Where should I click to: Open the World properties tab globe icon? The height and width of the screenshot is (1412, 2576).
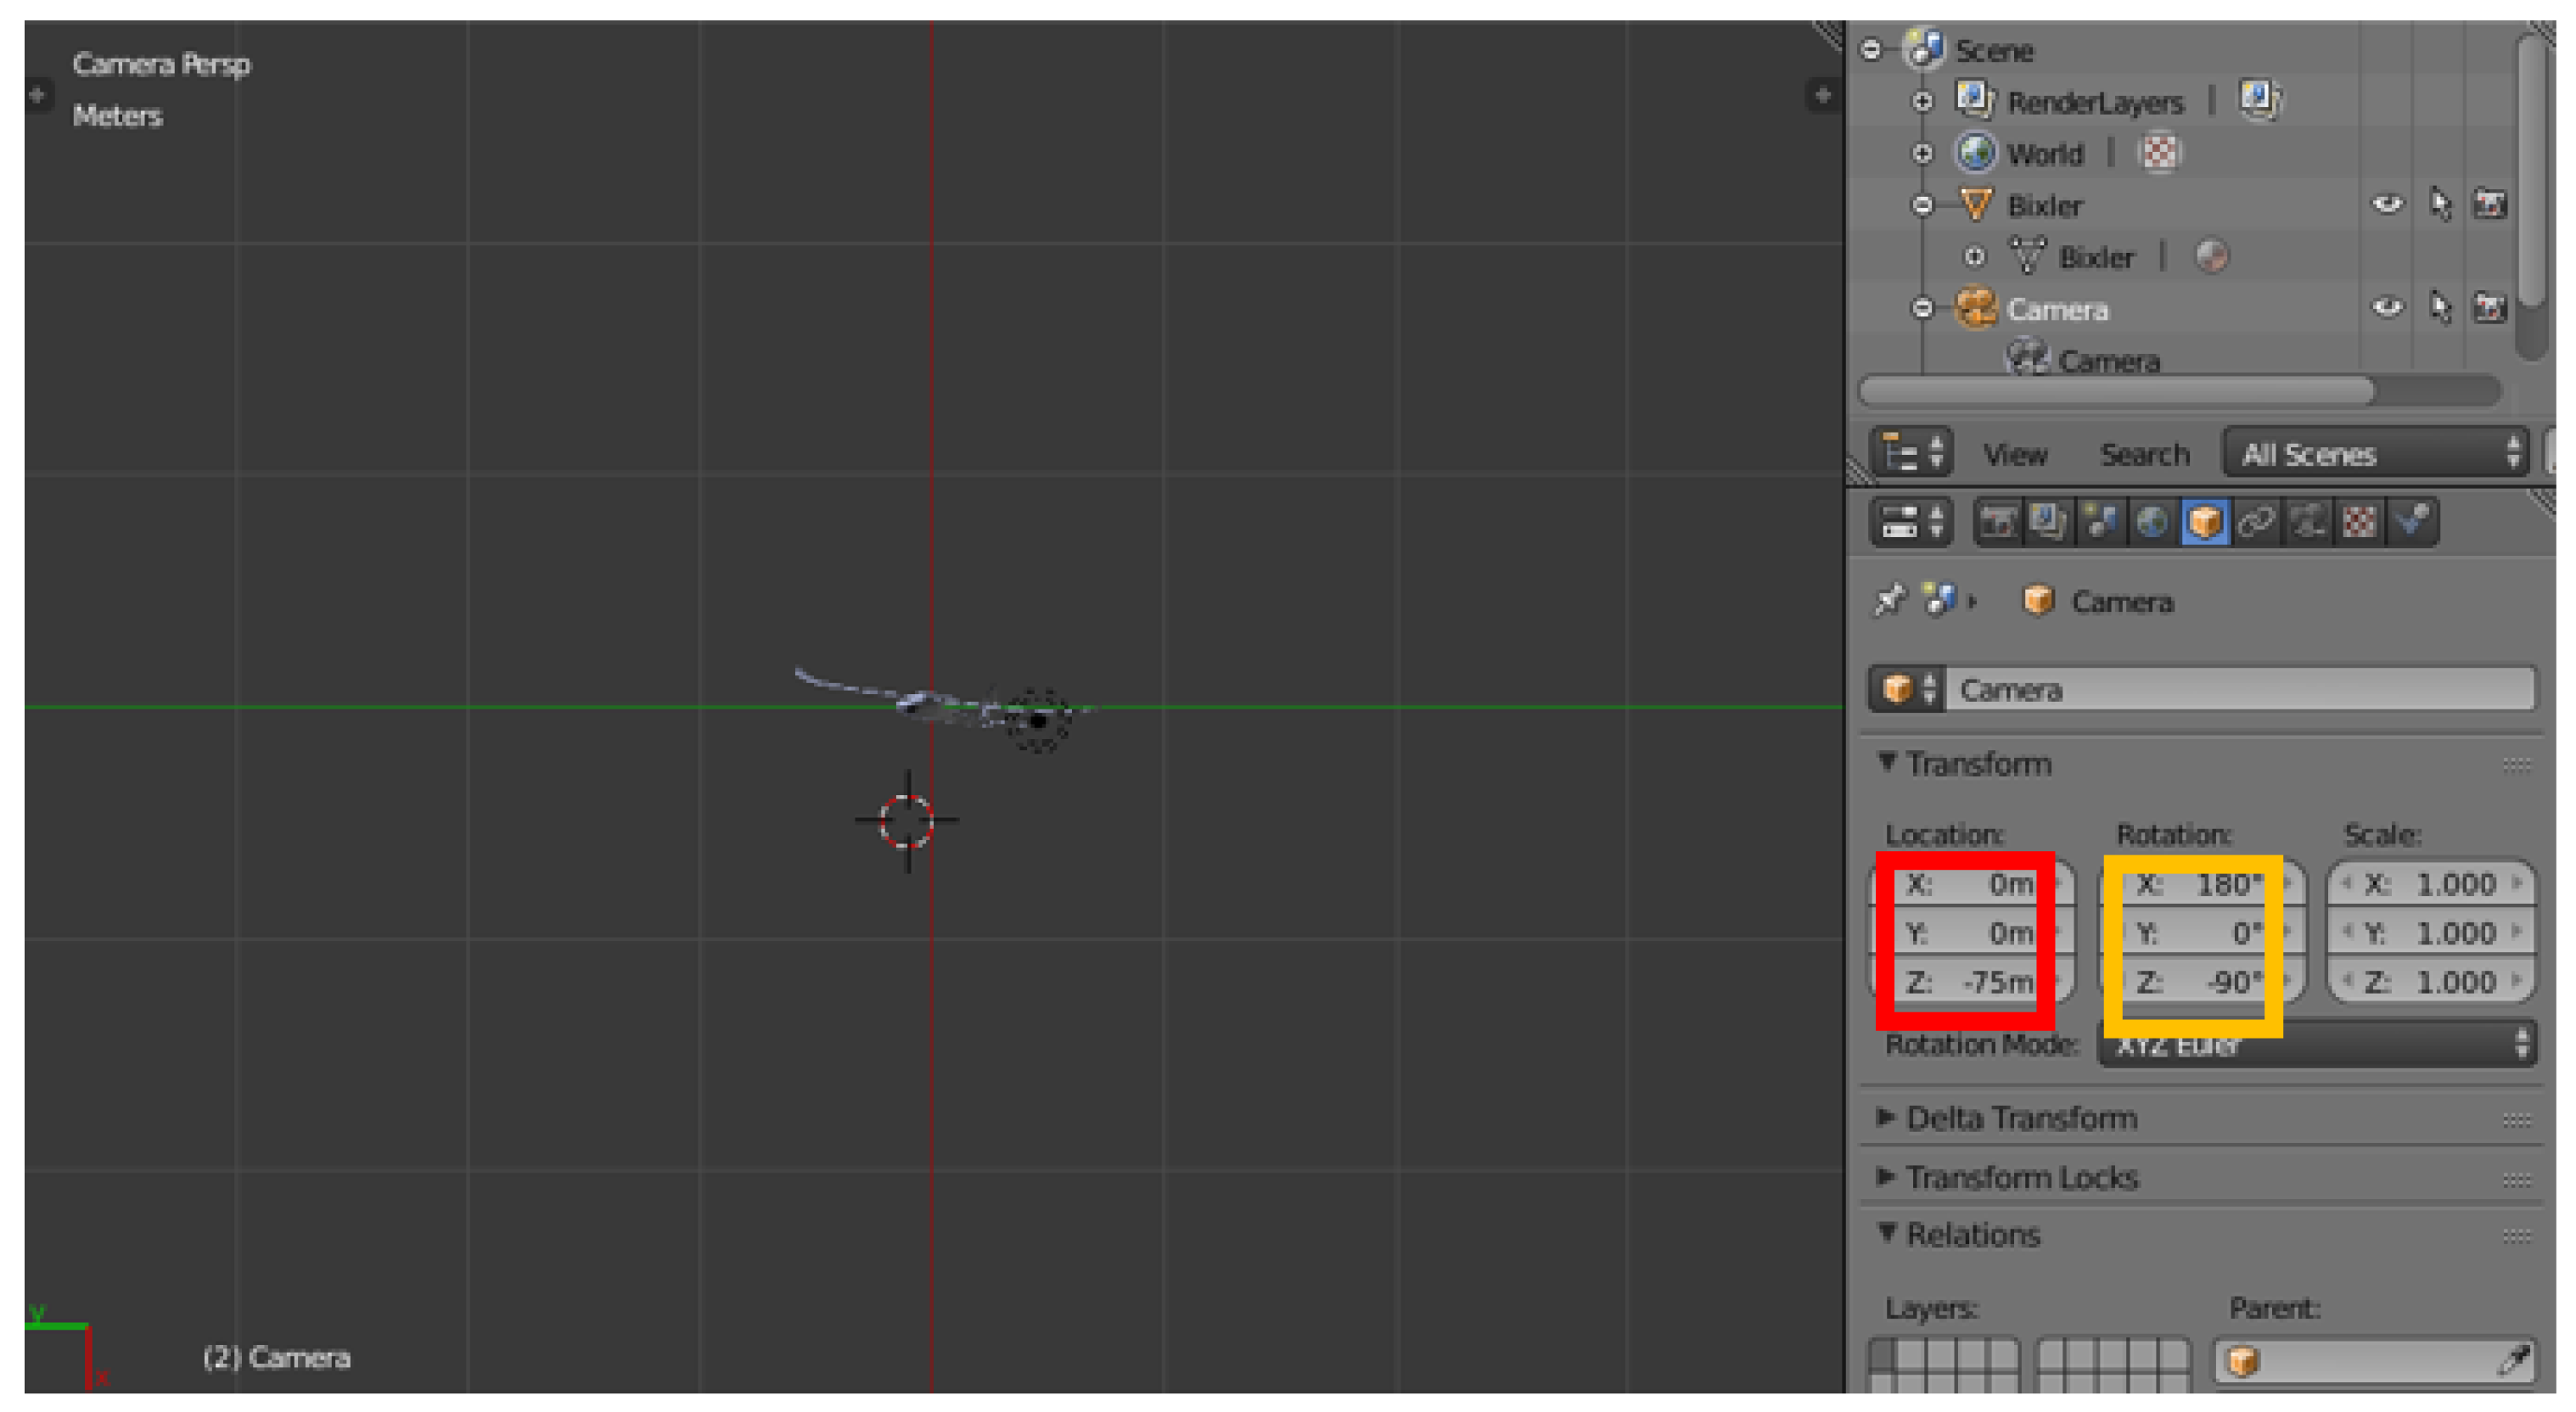(2152, 522)
